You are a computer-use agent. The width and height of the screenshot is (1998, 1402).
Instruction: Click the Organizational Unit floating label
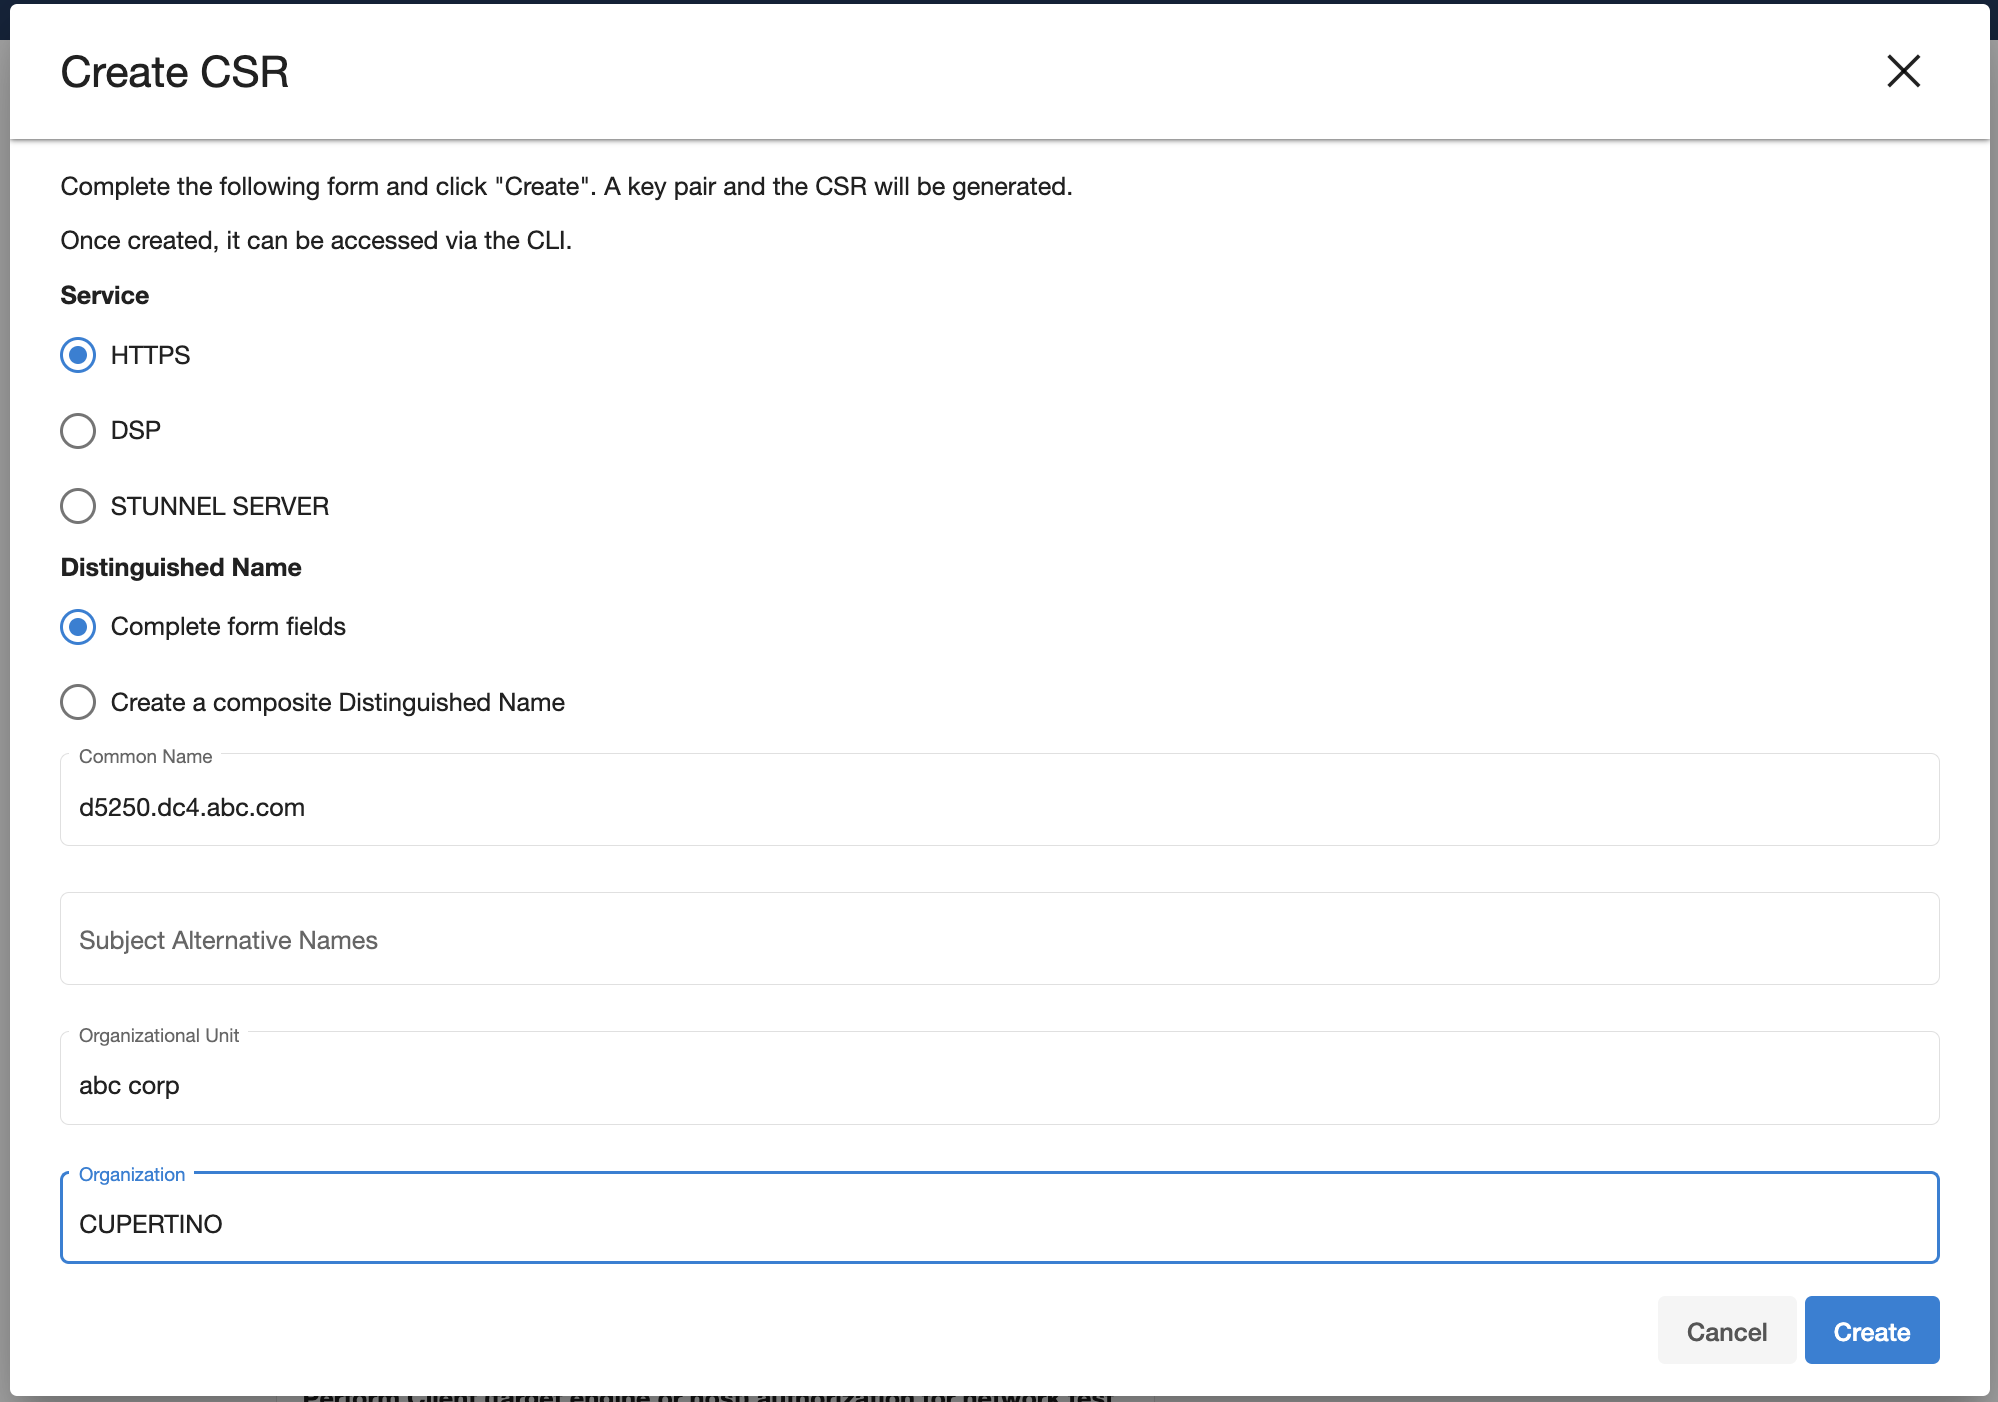pyautogui.click(x=158, y=1036)
